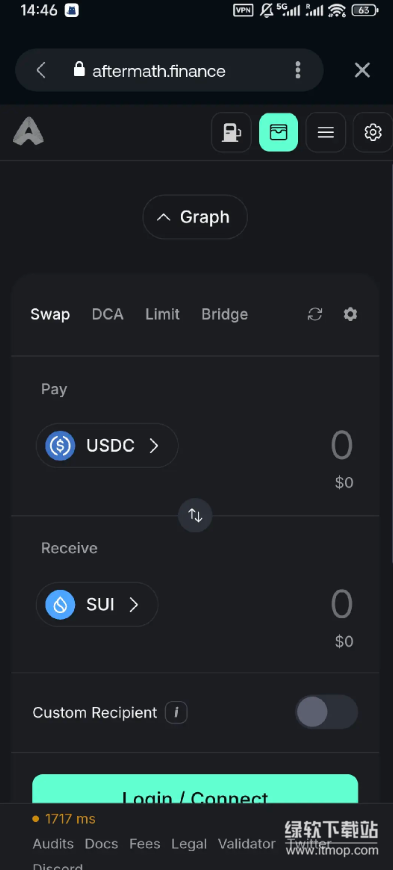Swap Pay and Receive tokens arrow
The image size is (393, 870).
(x=195, y=515)
